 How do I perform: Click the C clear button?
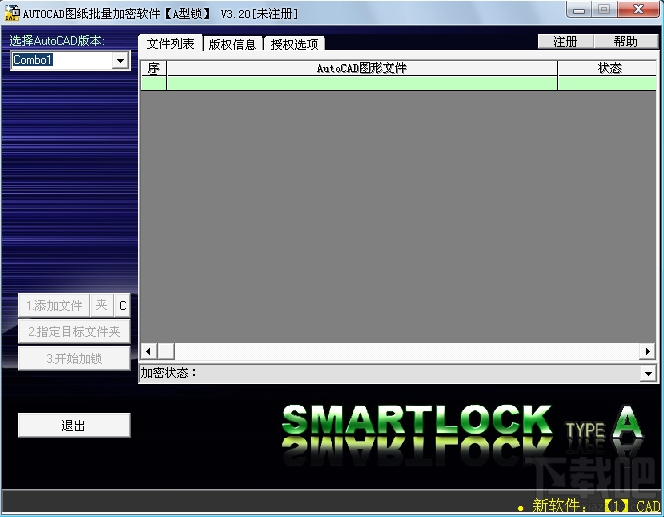point(122,305)
